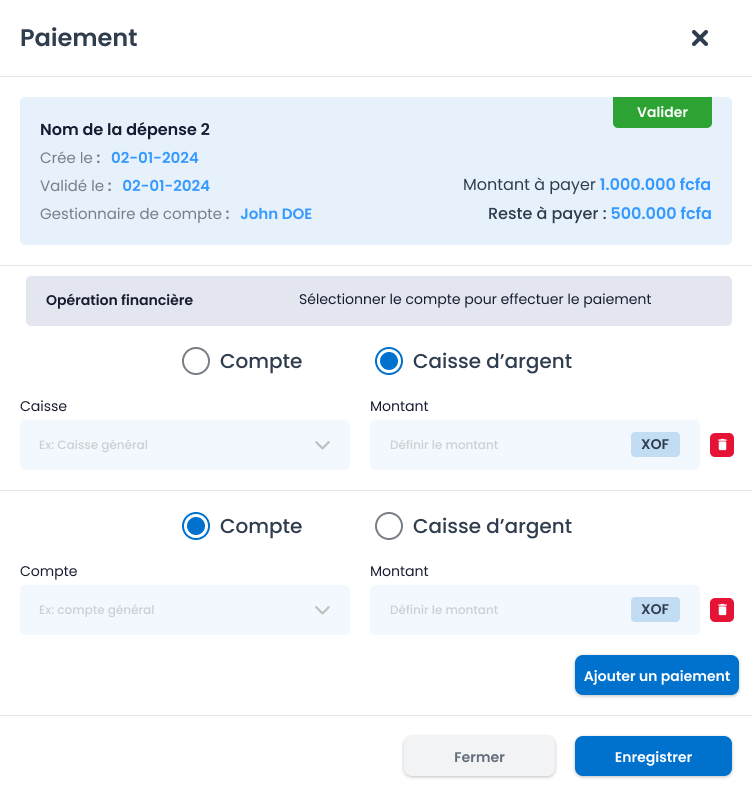Delete the first payment row via the trash icon
Viewport: 752px width, 796px height.
[x=722, y=445]
